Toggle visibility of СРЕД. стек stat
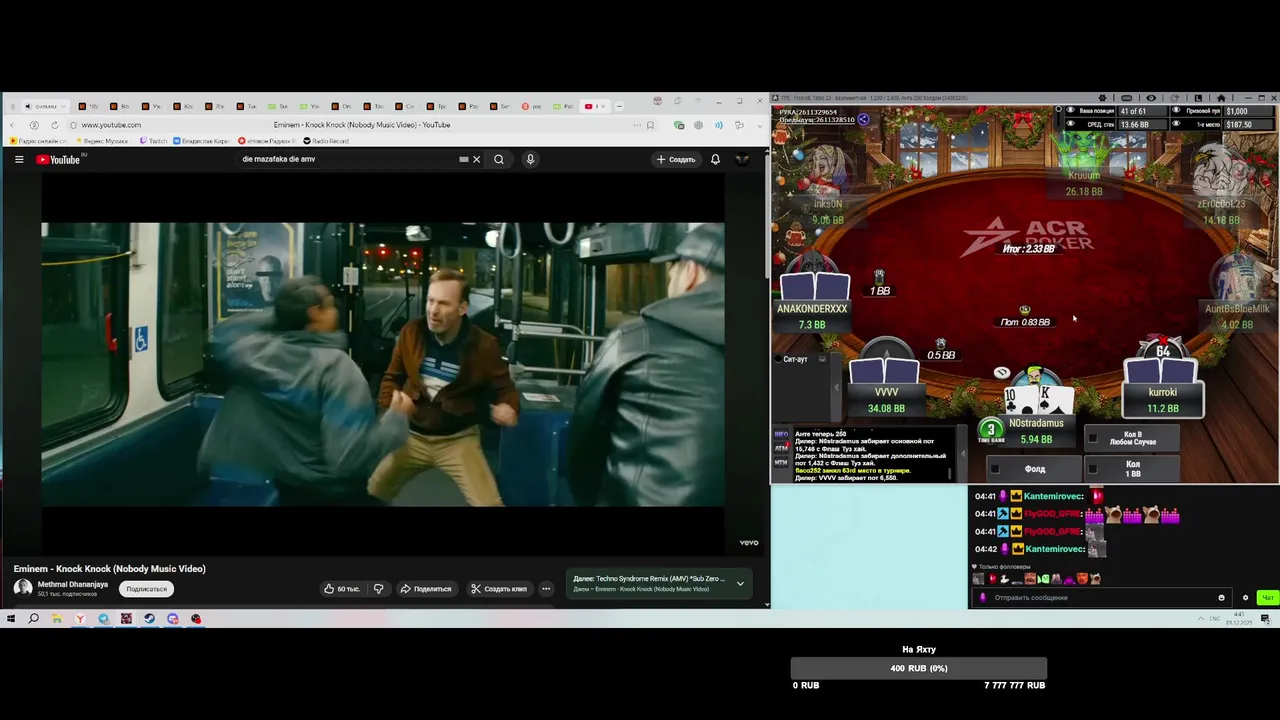Screen dimensions: 1280x720 coord(1071,124)
